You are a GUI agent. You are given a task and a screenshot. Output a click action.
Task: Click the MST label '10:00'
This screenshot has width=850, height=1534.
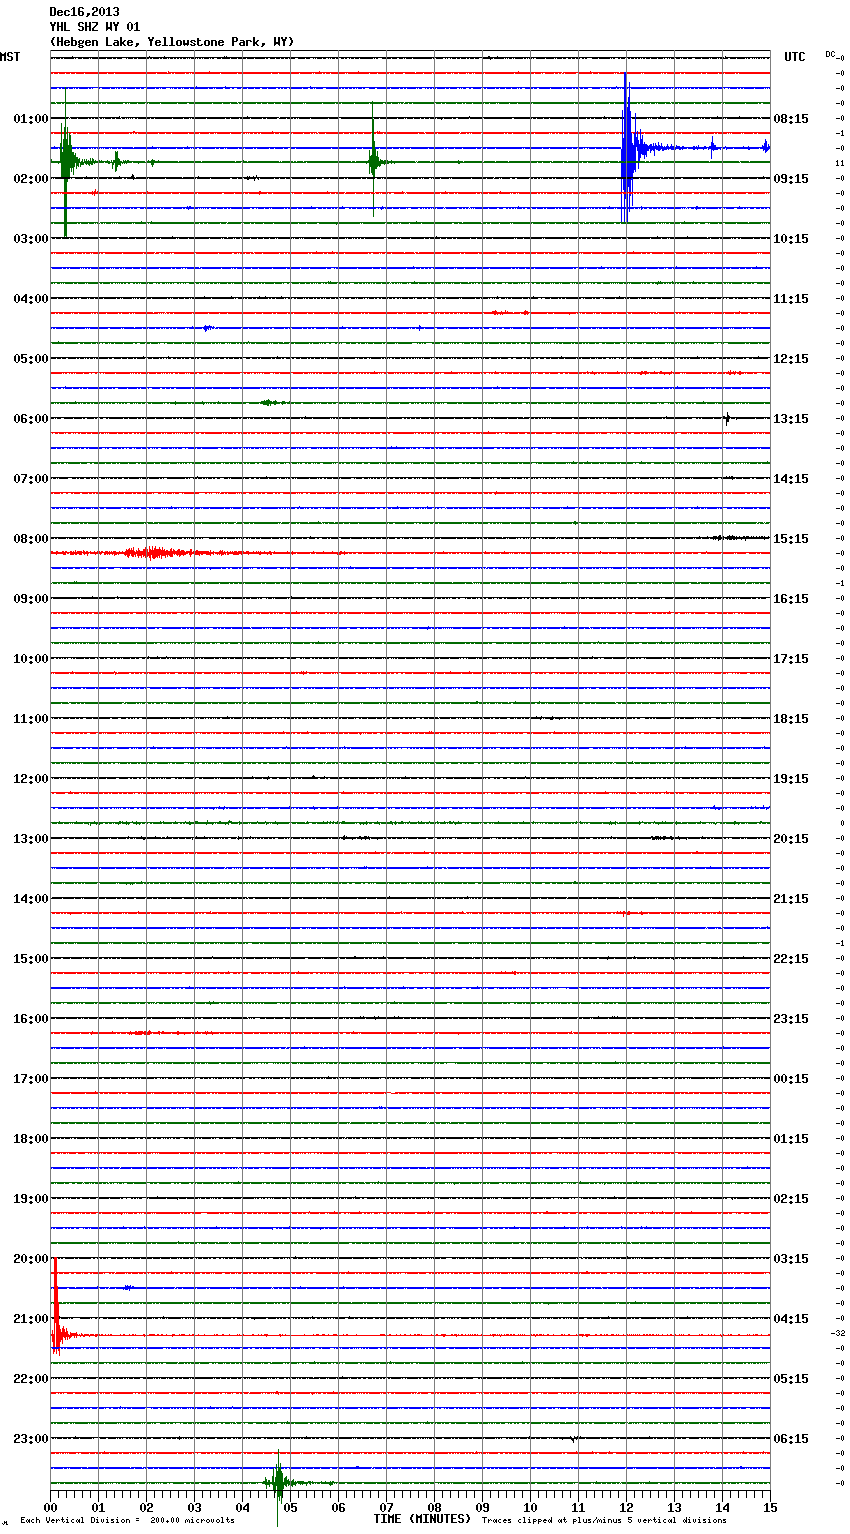pos(30,659)
